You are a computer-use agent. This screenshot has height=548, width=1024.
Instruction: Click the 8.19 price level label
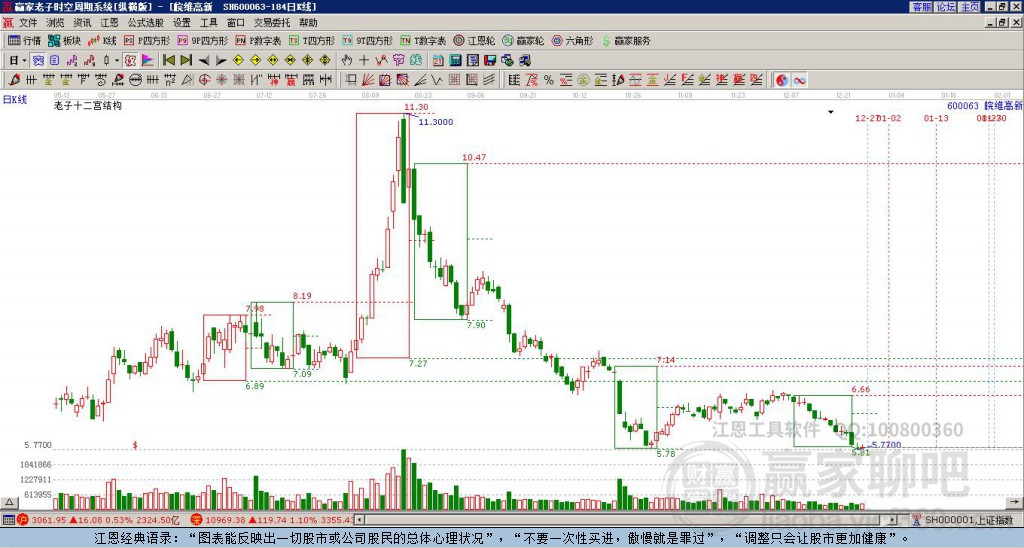pos(302,296)
